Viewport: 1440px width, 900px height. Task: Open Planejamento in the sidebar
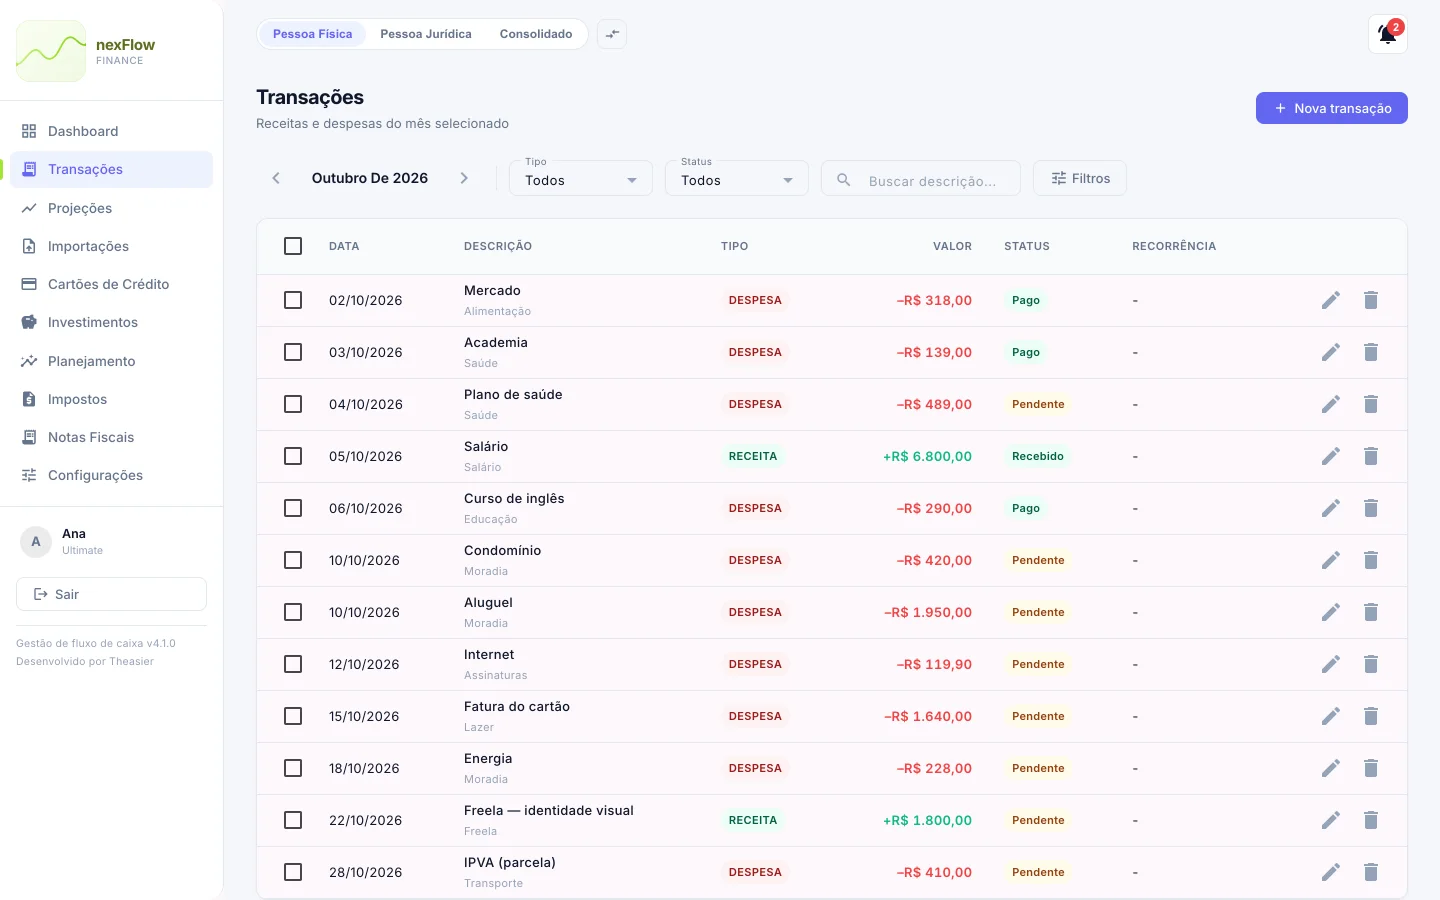[x=111, y=361]
